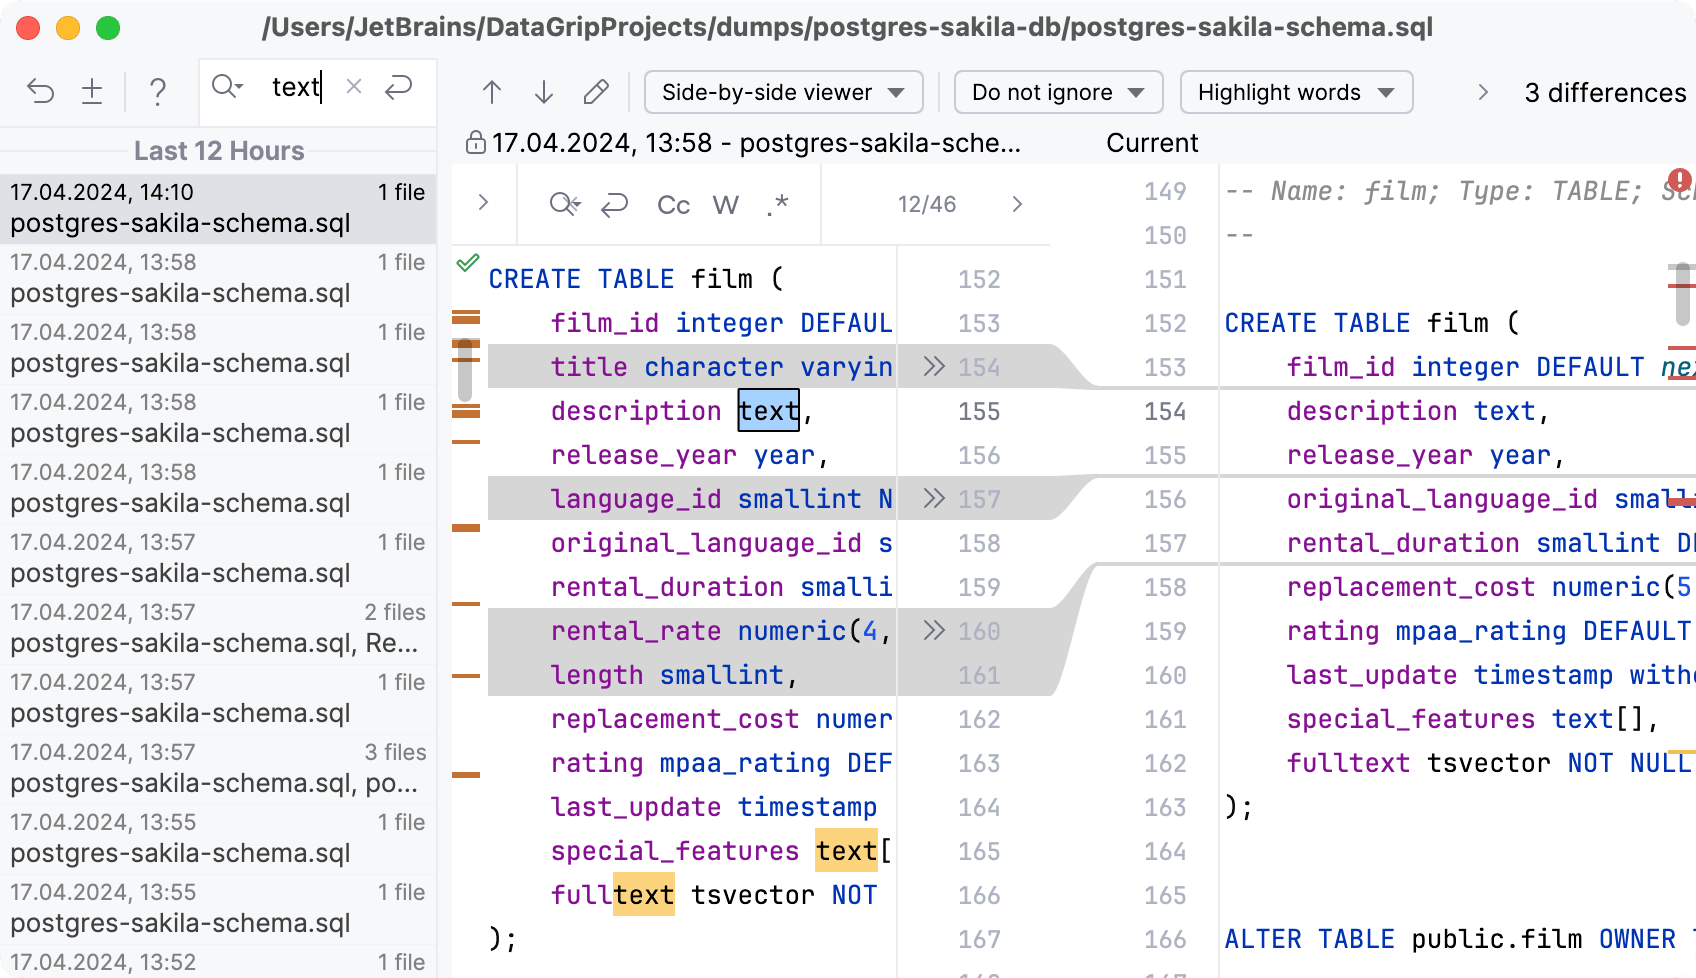Expand the Highlight words dropdown

point(1296,93)
